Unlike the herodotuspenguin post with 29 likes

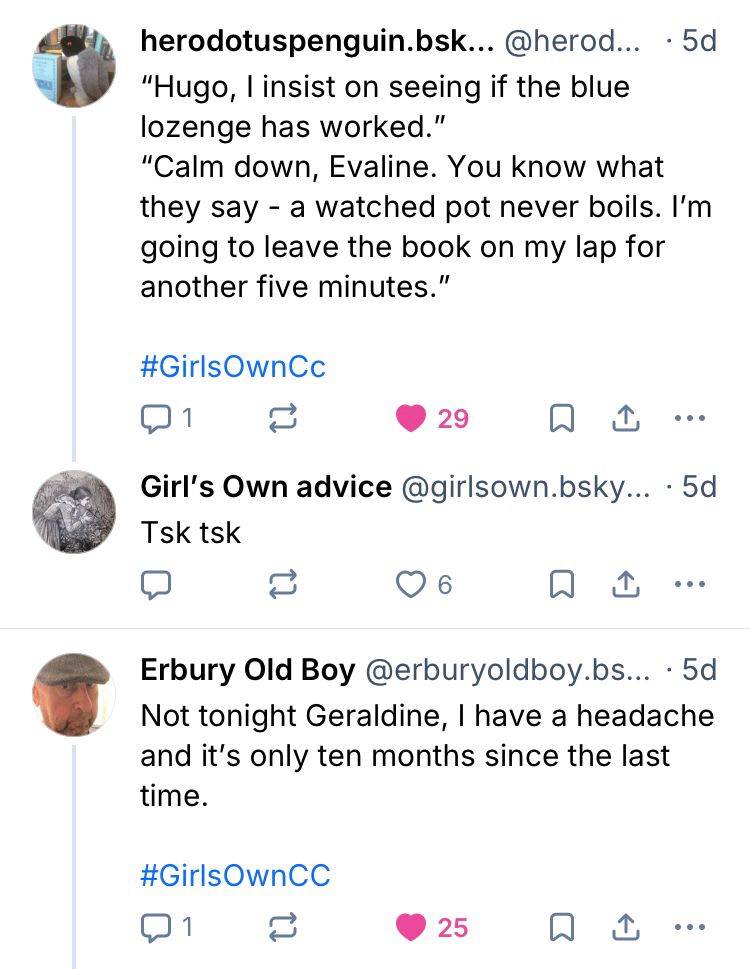point(411,419)
